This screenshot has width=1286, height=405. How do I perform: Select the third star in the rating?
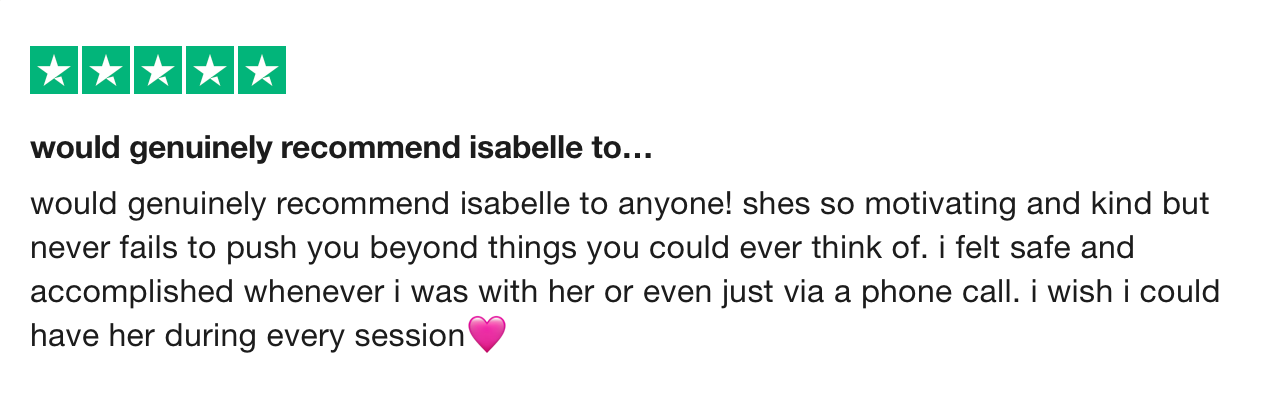pyautogui.click(x=158, y=70)
